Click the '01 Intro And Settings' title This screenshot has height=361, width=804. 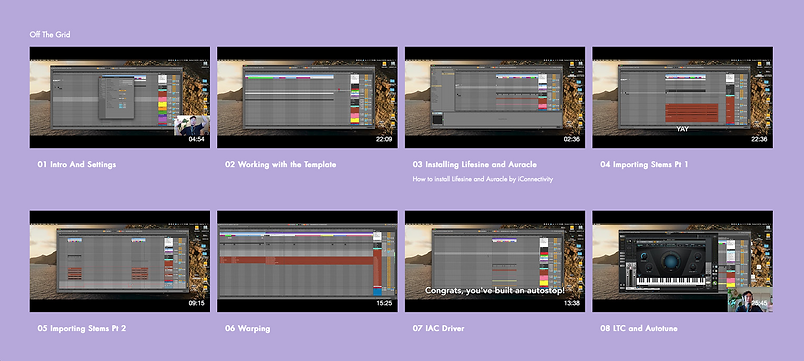click(x=76, y=165)
